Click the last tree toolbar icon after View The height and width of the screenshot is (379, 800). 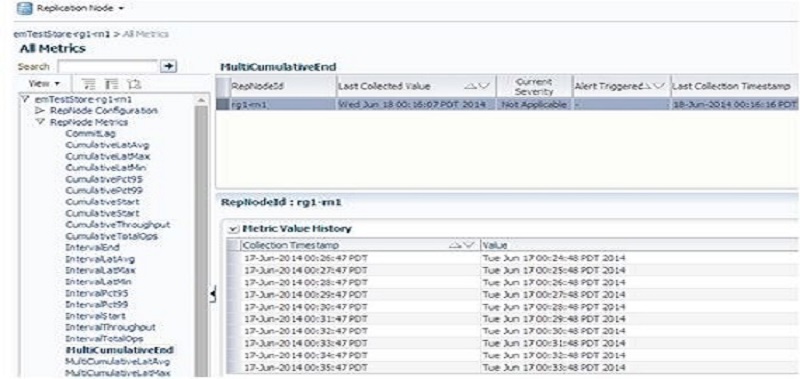click(x=134, y=84)
